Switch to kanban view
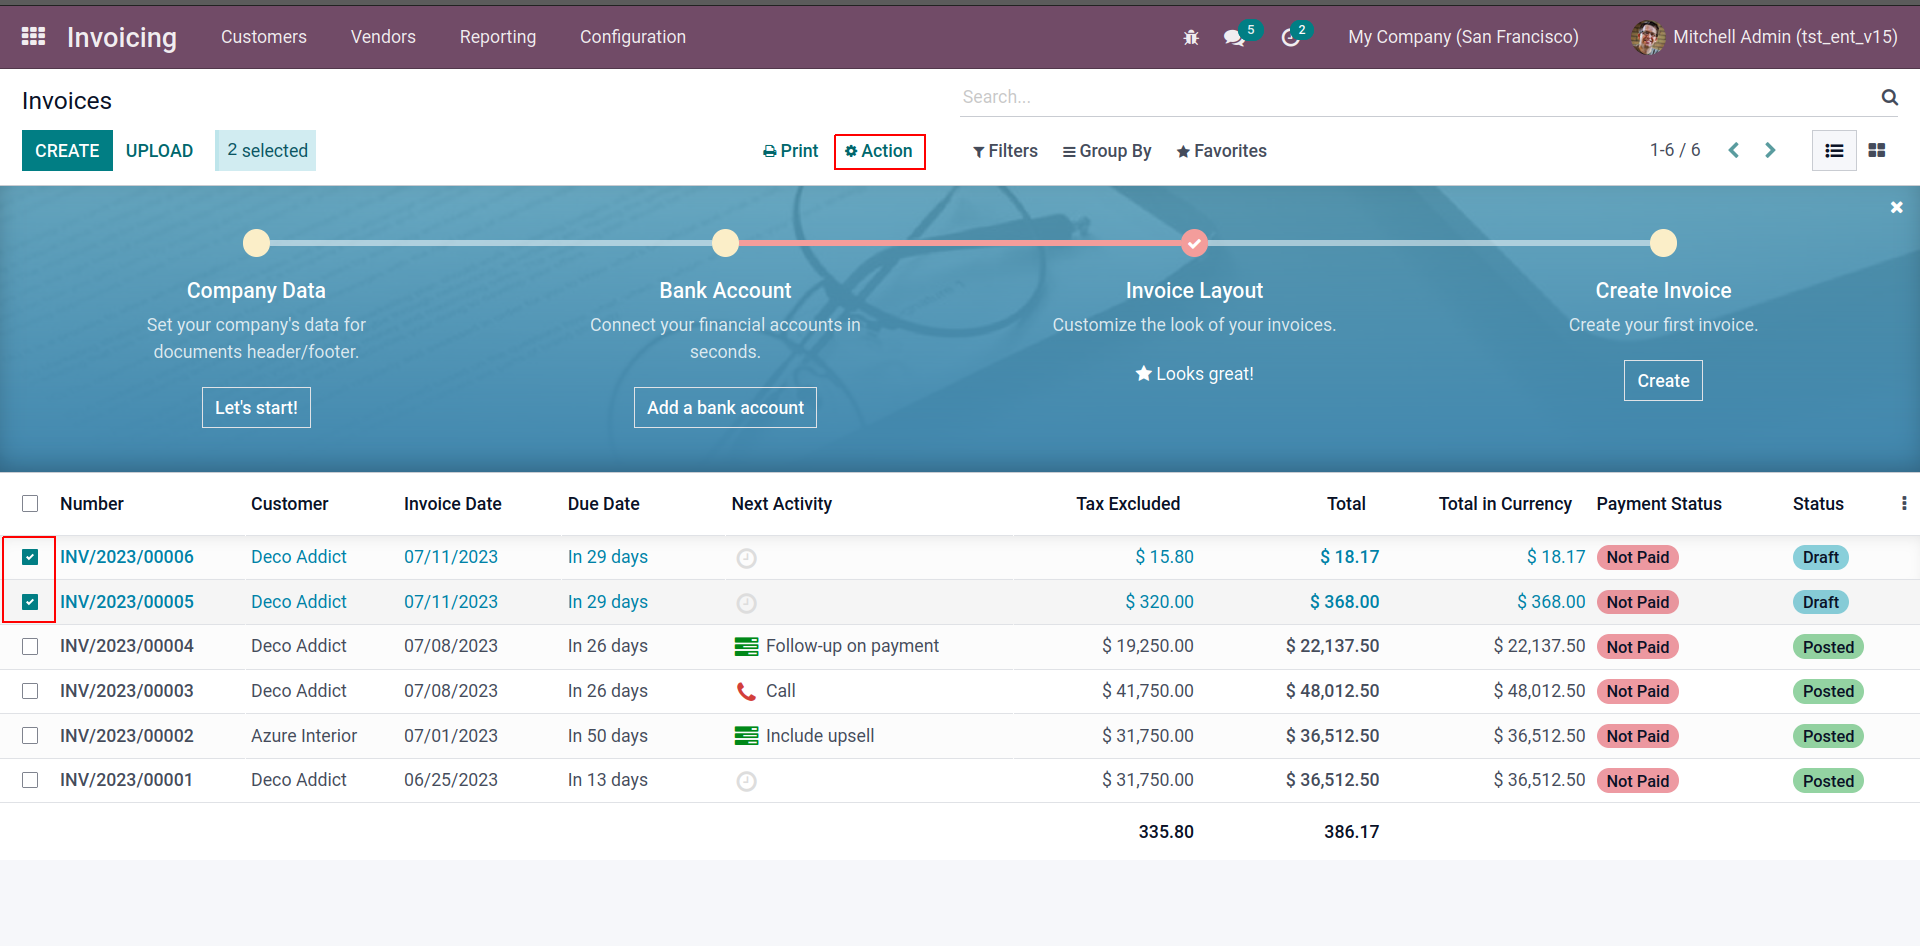 (1877, 151)
